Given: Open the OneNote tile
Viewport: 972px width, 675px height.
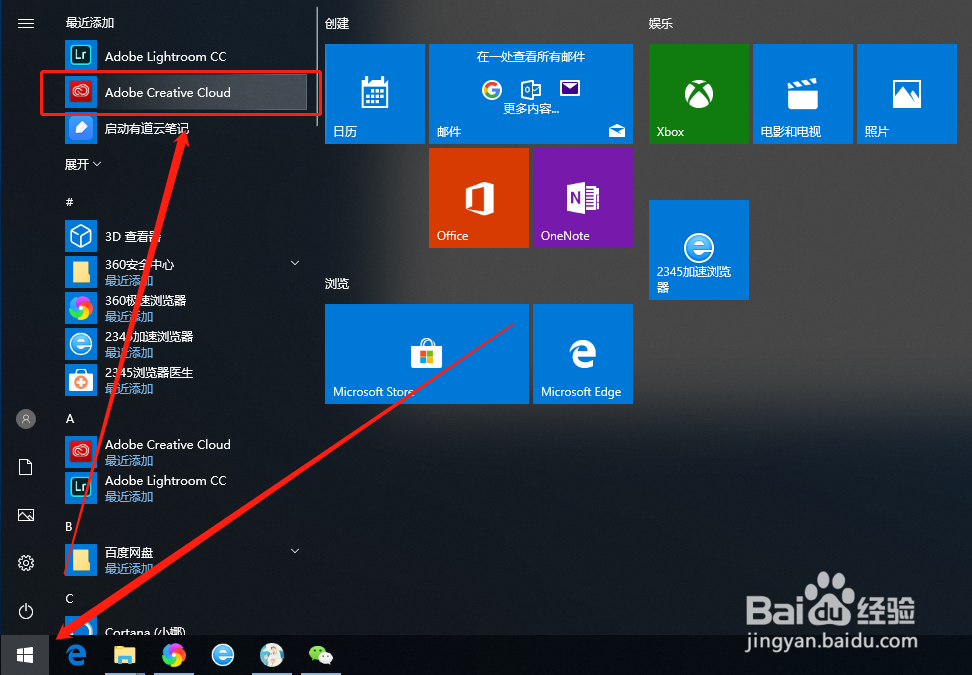Looking at the screenshot, I should coord(583,198).
